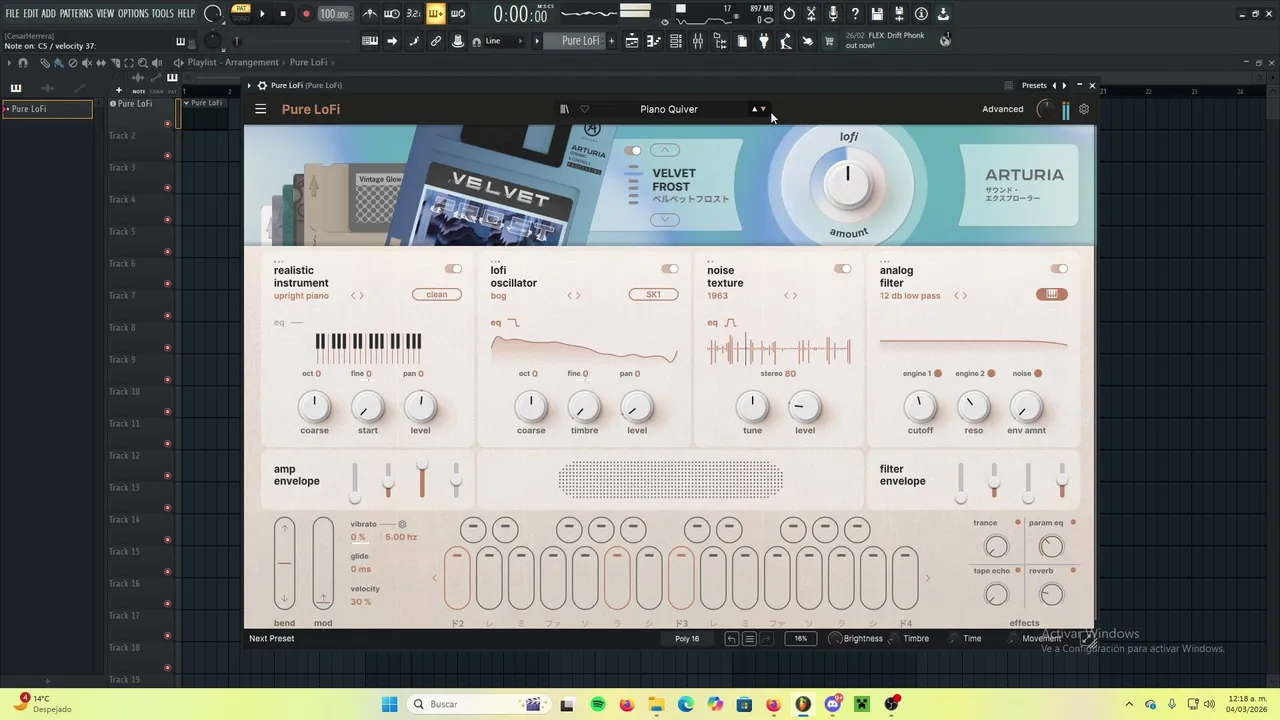Toggle the noise texture on/off switch
The image size is (1280, 720).
point(843,269)
